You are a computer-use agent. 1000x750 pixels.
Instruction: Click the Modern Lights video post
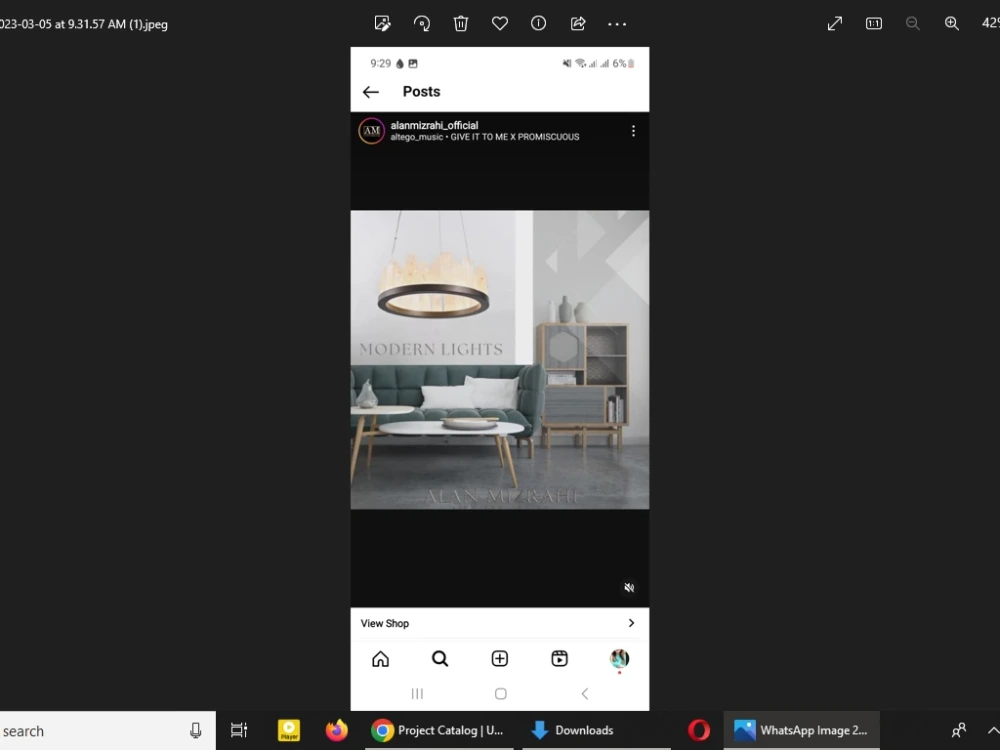click(499, 360)
